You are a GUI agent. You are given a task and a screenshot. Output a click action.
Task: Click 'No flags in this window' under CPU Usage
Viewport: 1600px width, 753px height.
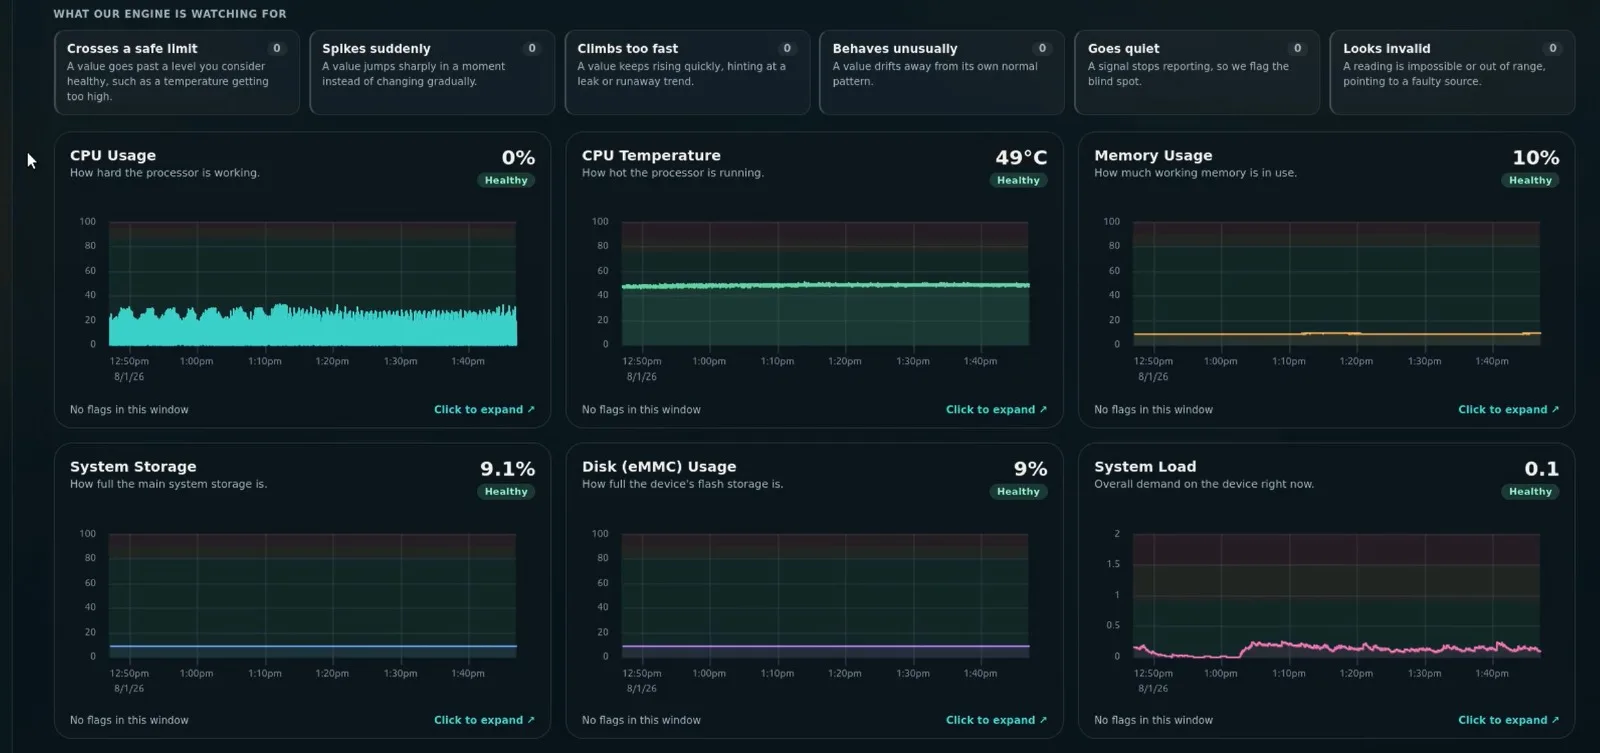coord(129,410)
